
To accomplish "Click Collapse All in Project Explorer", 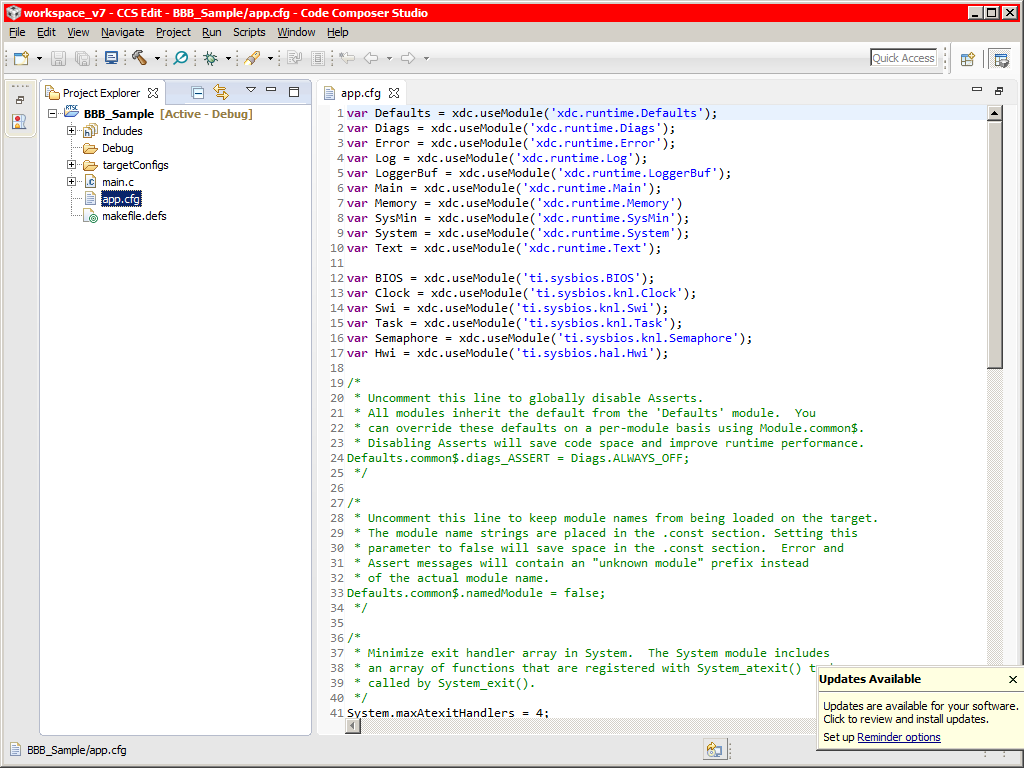I will (x=198, y=93).
